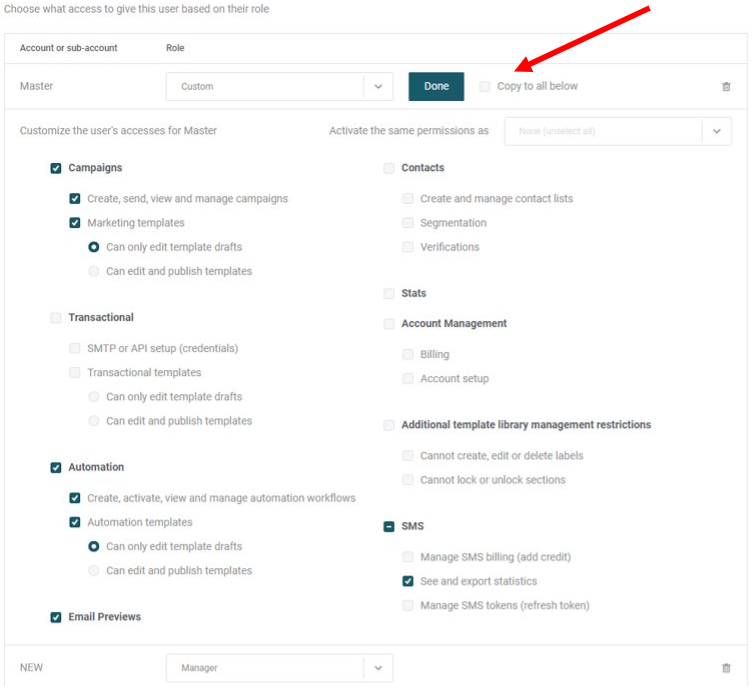Check the Billing checkbox
The width and height of the screenshot is (752, 691).
coord(408,354)
